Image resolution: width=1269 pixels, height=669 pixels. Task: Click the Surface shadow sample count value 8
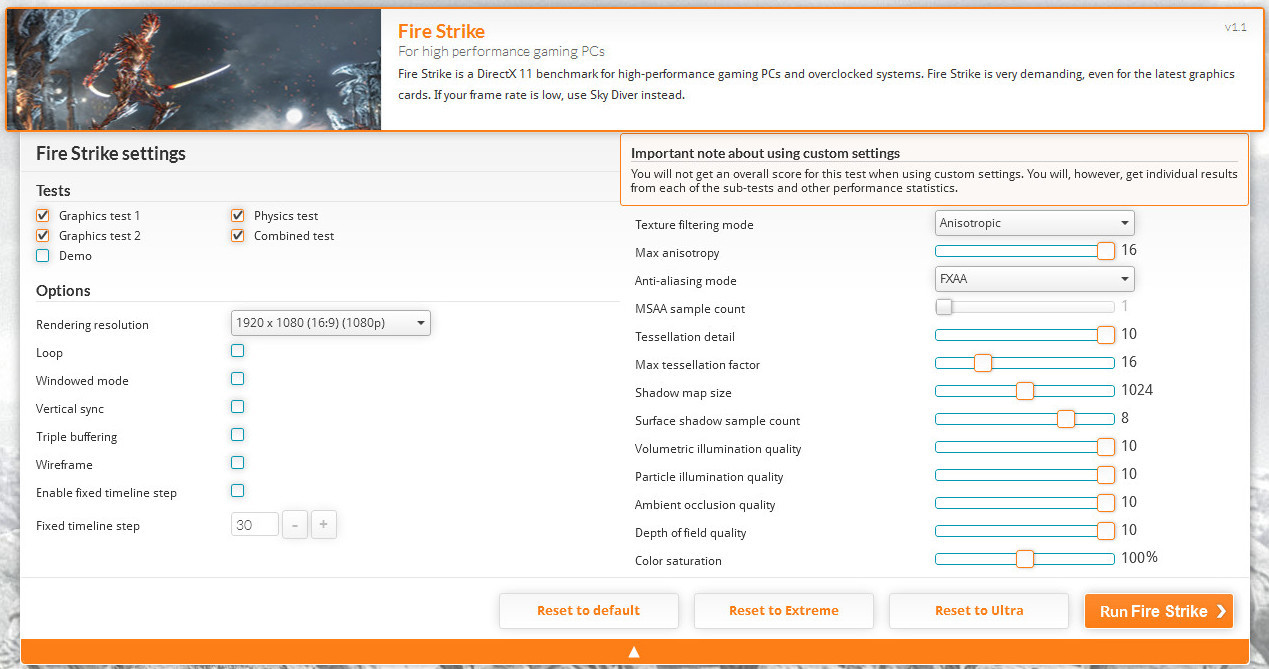pos(1125,418)
